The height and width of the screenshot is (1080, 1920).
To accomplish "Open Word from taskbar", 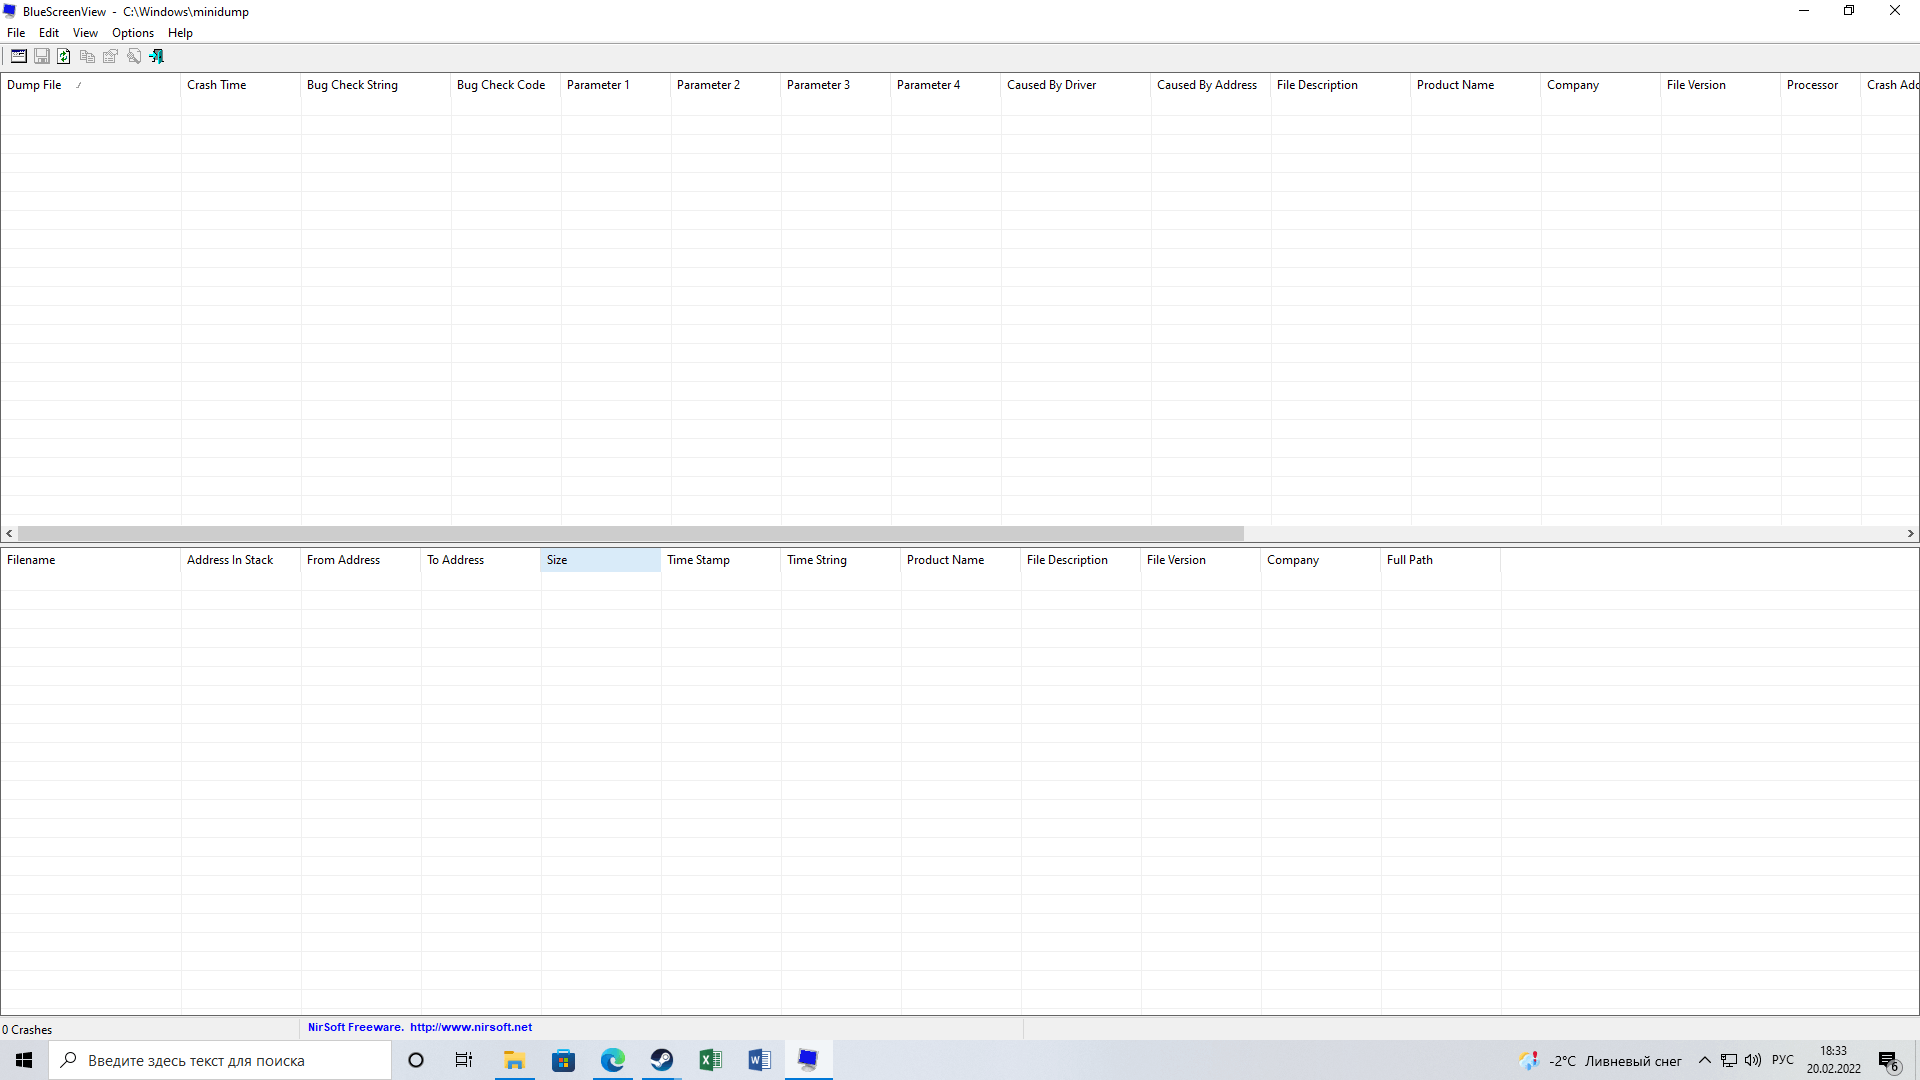I will click(x=759, y=1060).
